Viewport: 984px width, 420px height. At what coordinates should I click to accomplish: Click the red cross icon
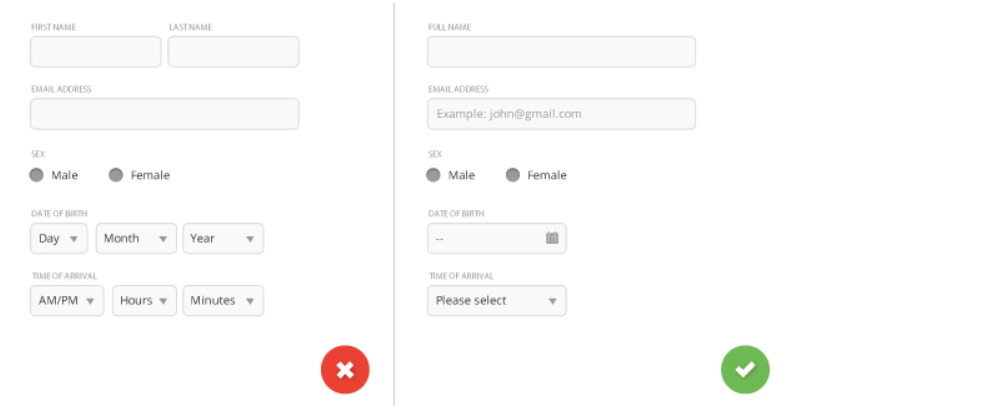click(x=345, y=370)
